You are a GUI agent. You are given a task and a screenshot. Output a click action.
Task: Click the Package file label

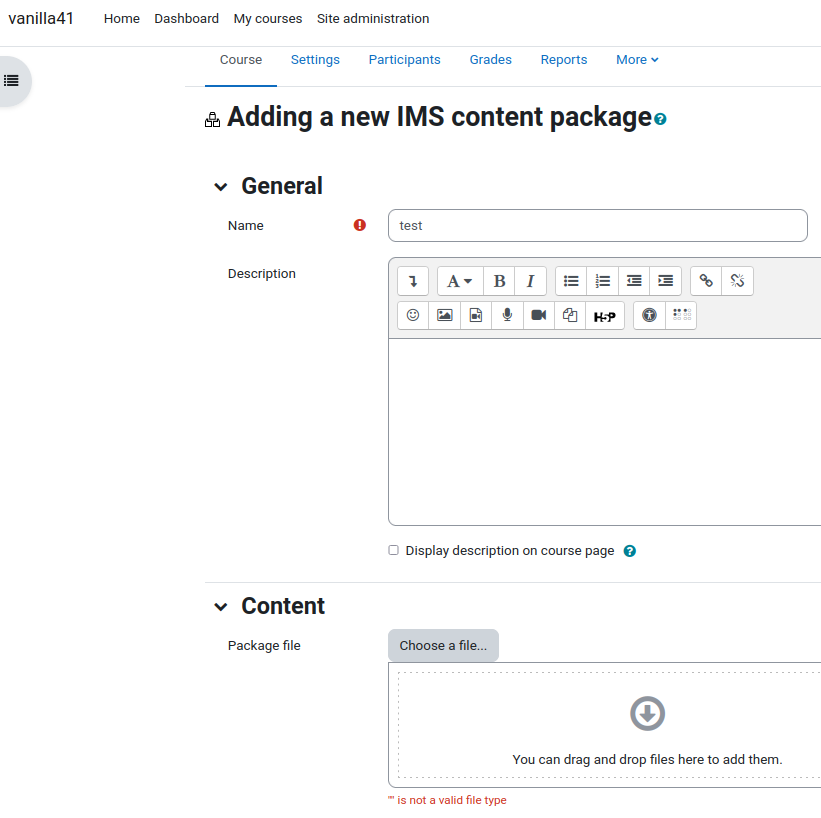264,646
